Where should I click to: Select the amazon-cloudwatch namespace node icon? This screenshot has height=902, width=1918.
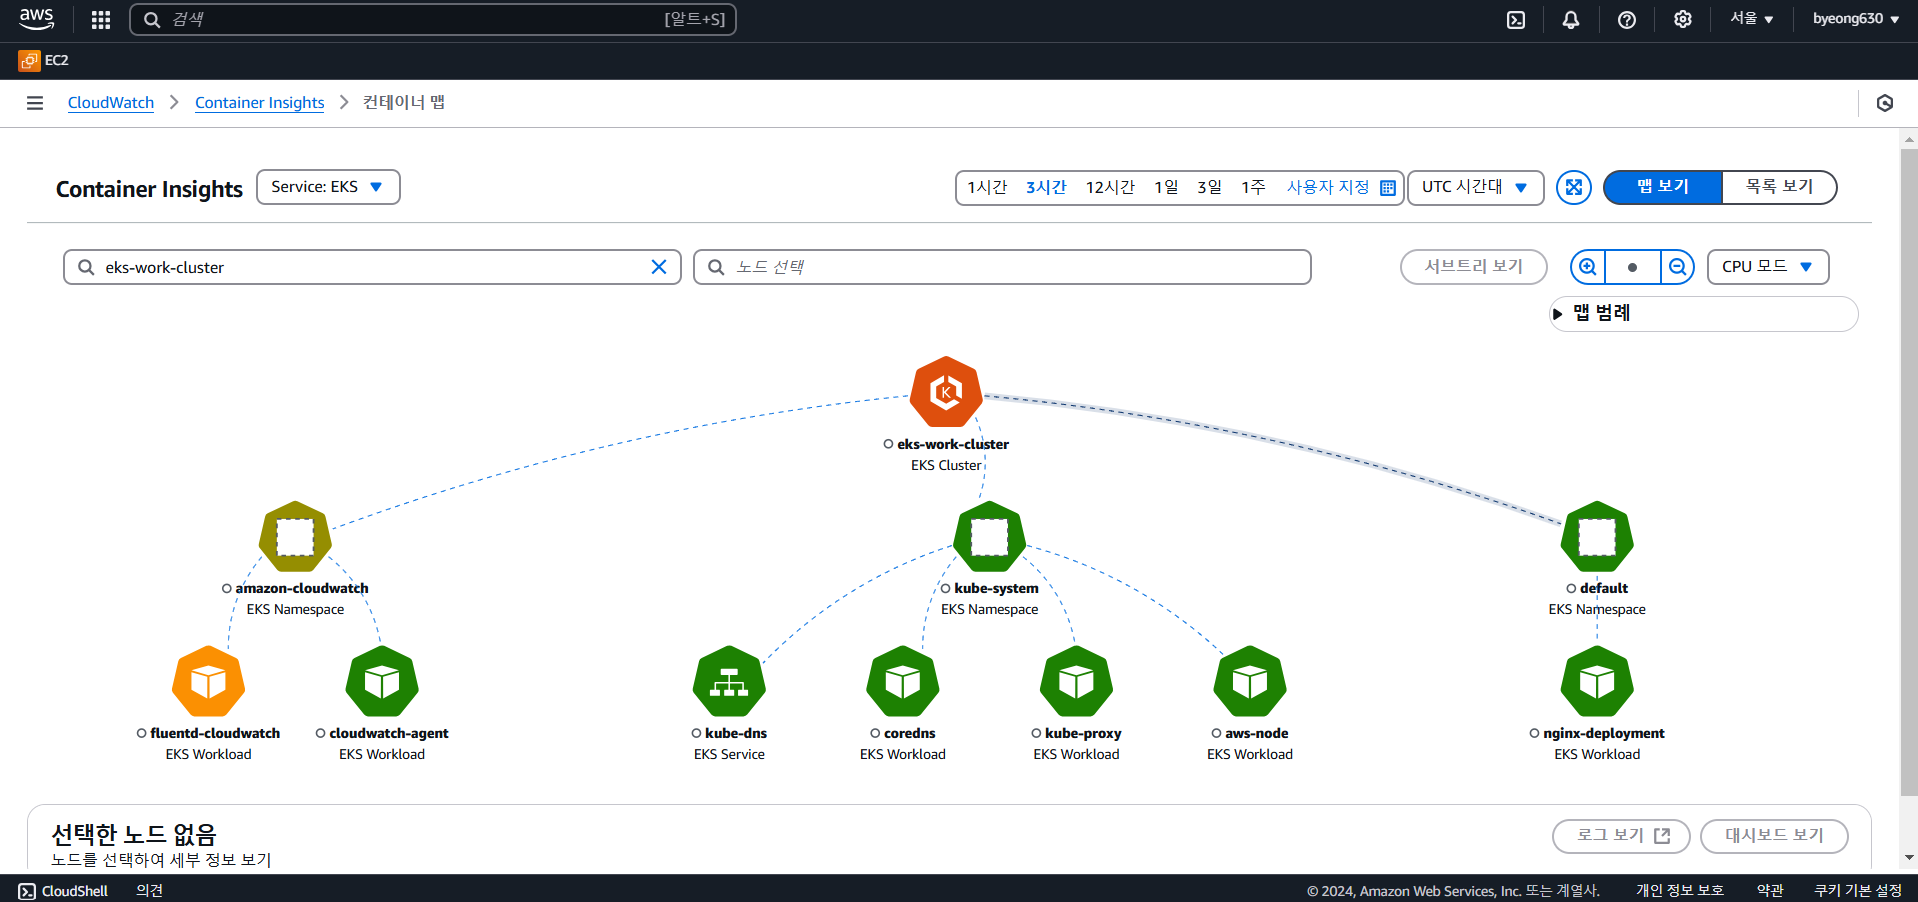295,537
